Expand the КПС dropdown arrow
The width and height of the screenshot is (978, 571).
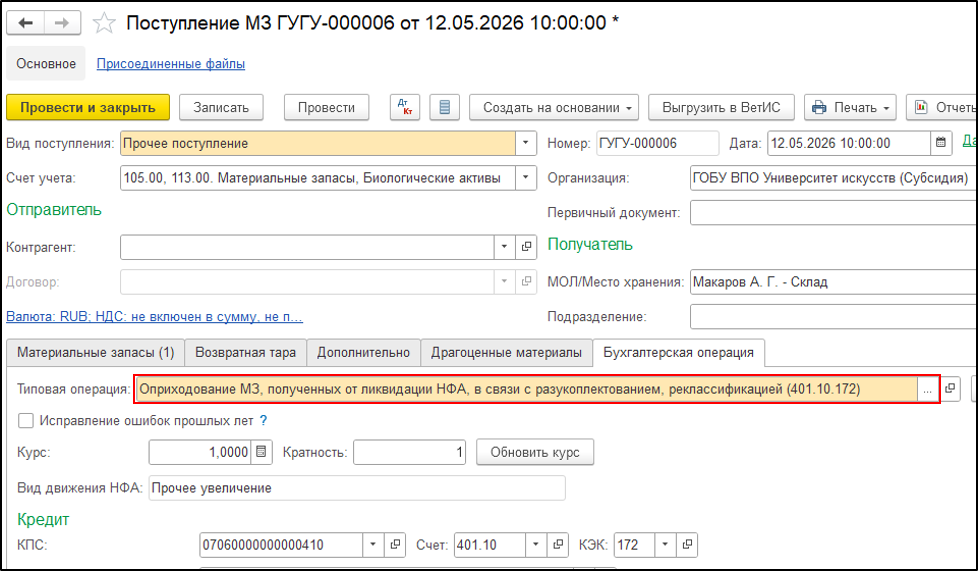click(x=373, y=545)
